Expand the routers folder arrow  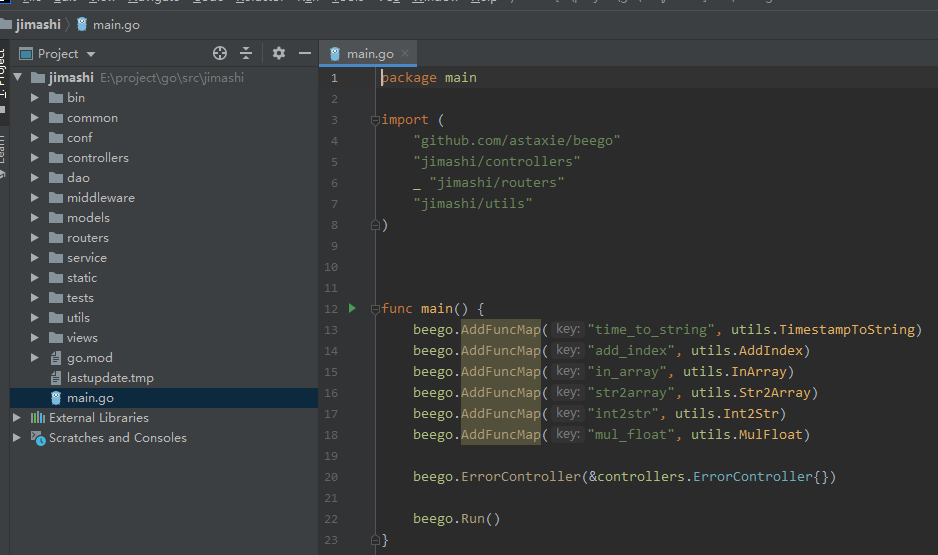[35, 238]
